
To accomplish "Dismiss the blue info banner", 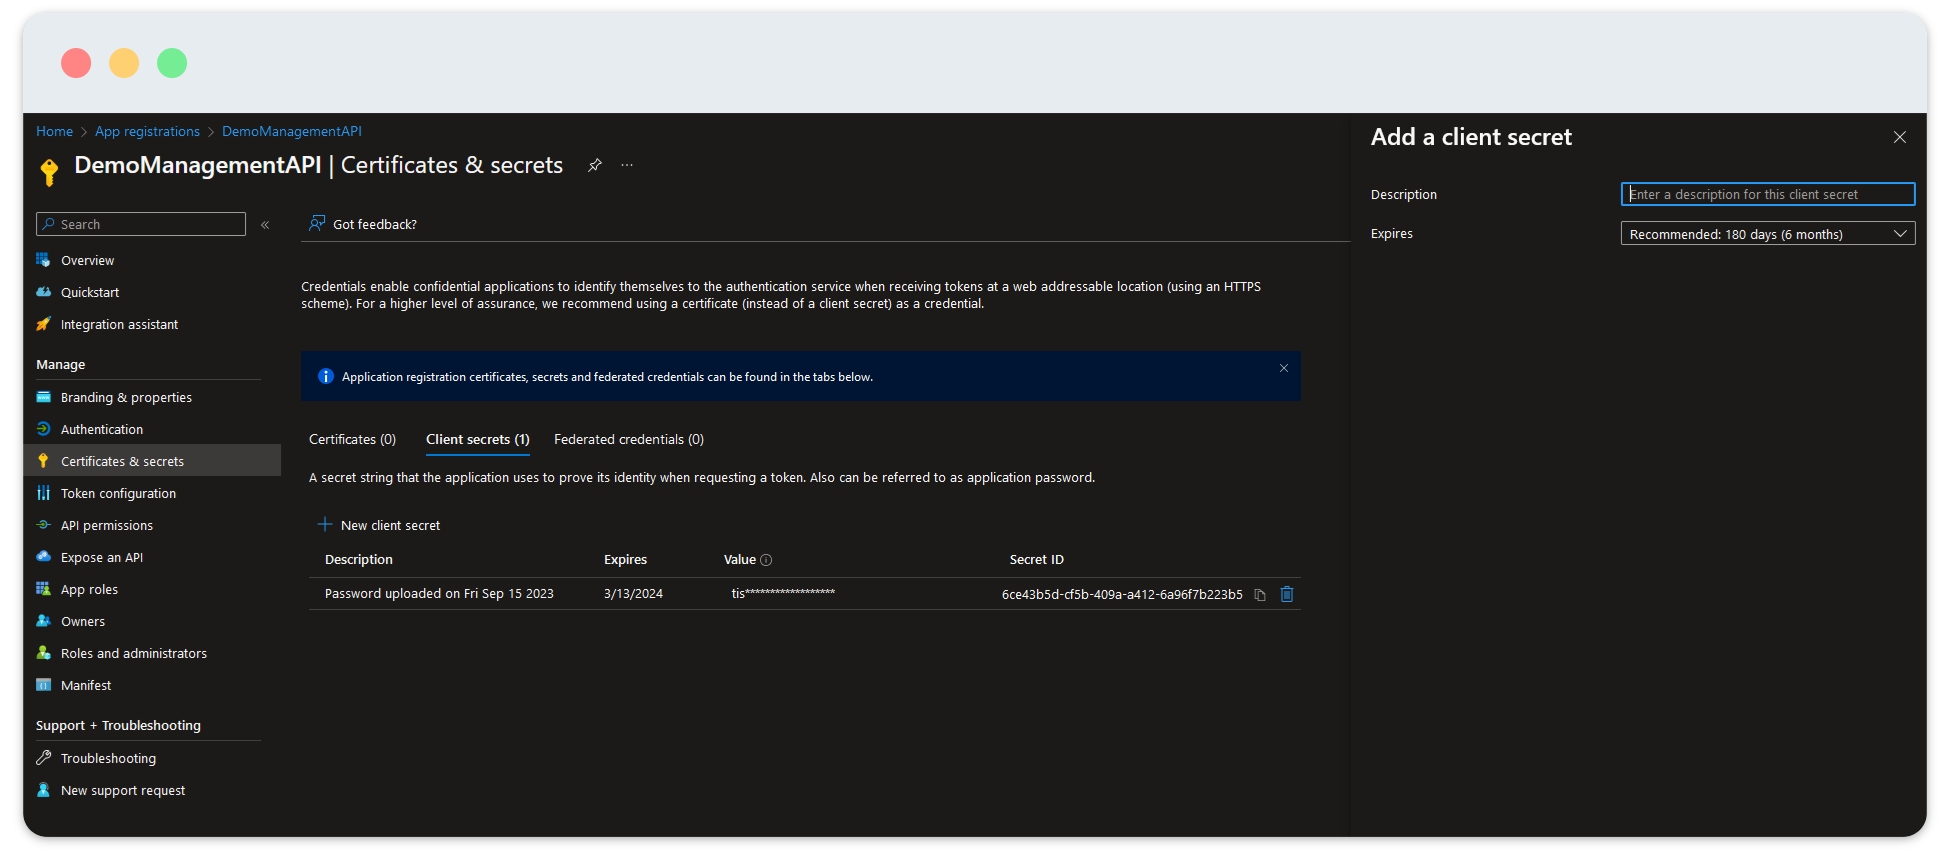I will [x=1284, y=368].
